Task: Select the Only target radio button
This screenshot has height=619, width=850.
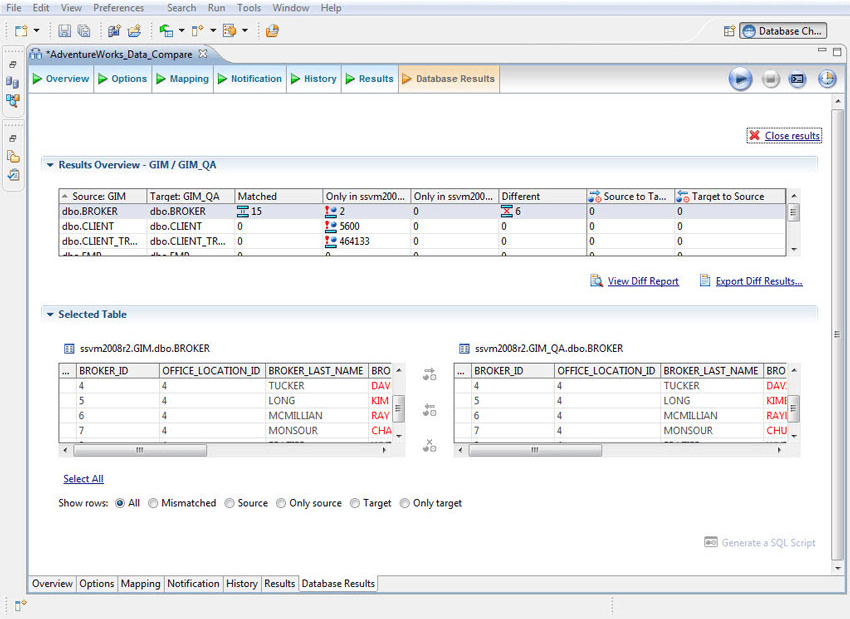Action: [x=404, y=504]
